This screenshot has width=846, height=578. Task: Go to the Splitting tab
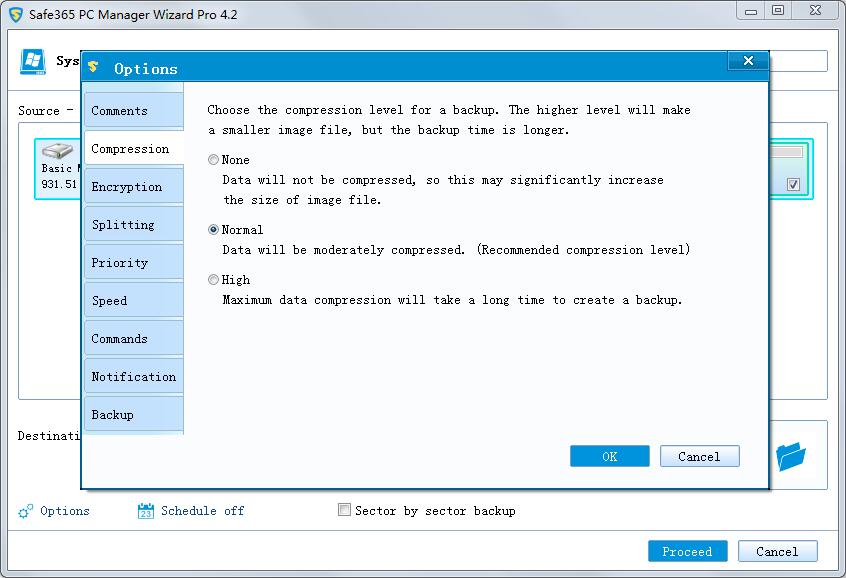click(123, 225)
